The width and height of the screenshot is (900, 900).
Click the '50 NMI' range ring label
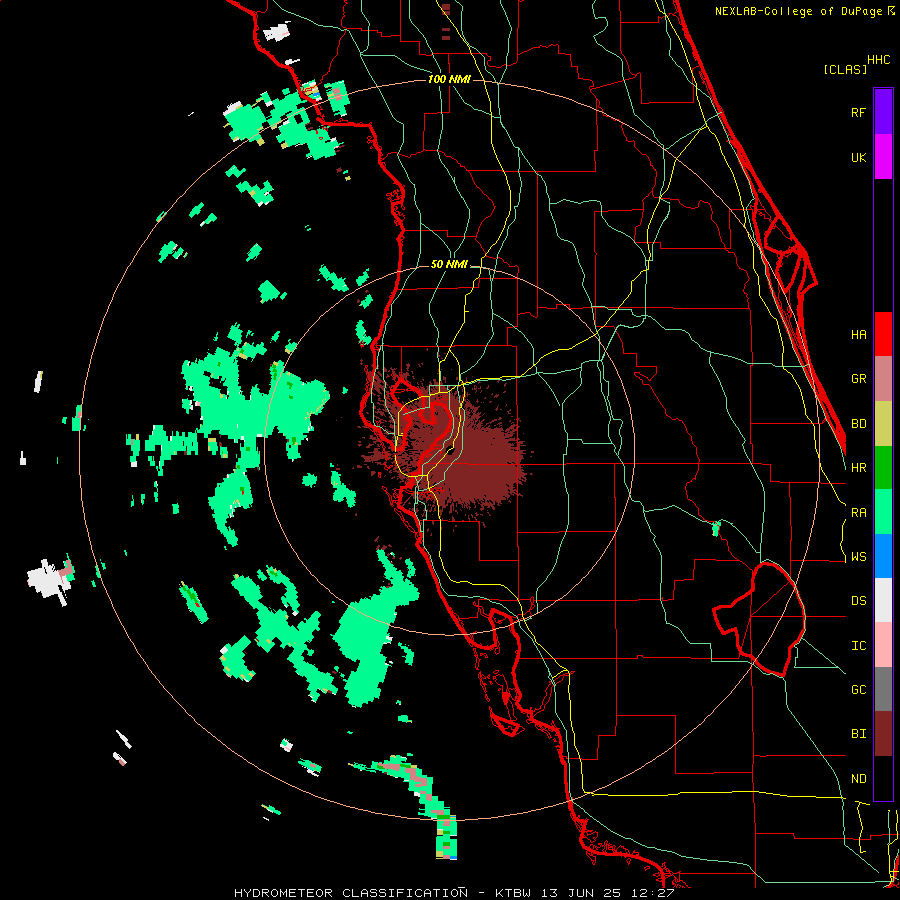click(x=449, y=264)
